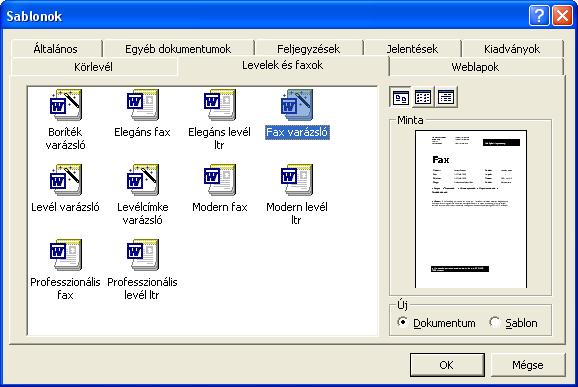Click the "Fax varázsló" label text
The image size is (578, 387).
click(297, 132)
